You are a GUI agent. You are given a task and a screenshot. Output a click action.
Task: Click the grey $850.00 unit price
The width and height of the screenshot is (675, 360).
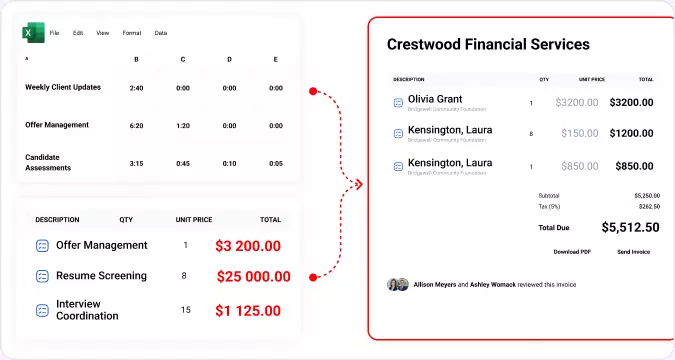579,166
